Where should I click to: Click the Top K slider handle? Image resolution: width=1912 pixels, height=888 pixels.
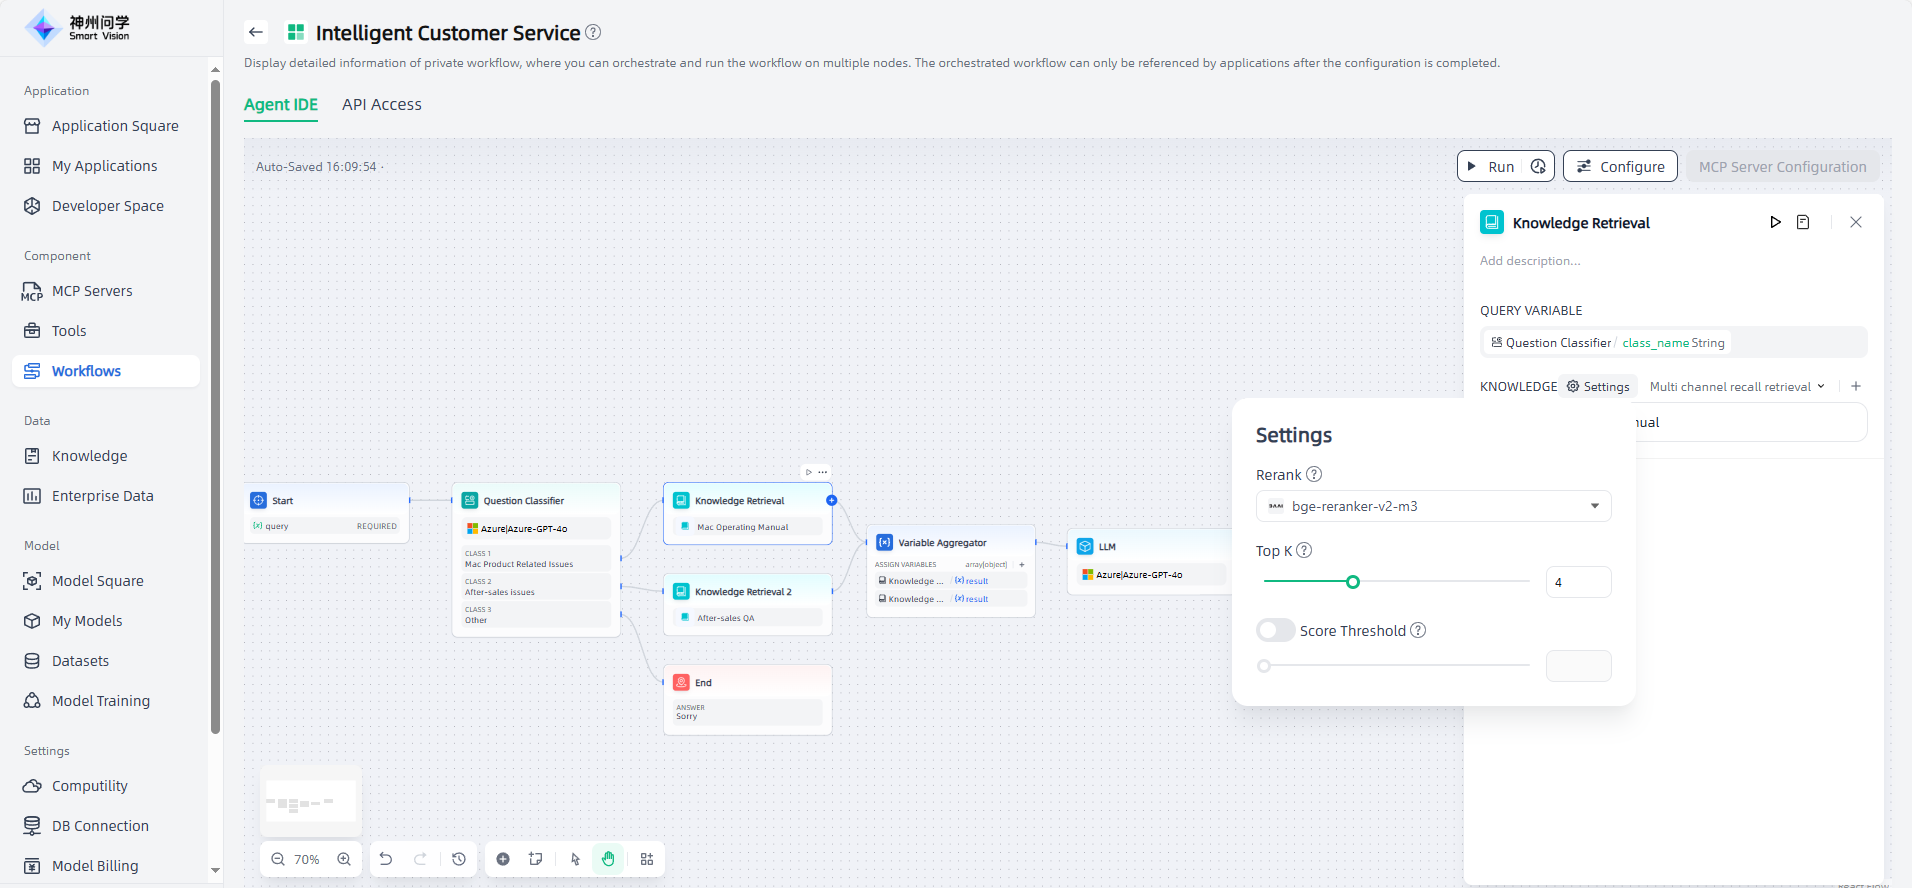tap(1352, 582)
